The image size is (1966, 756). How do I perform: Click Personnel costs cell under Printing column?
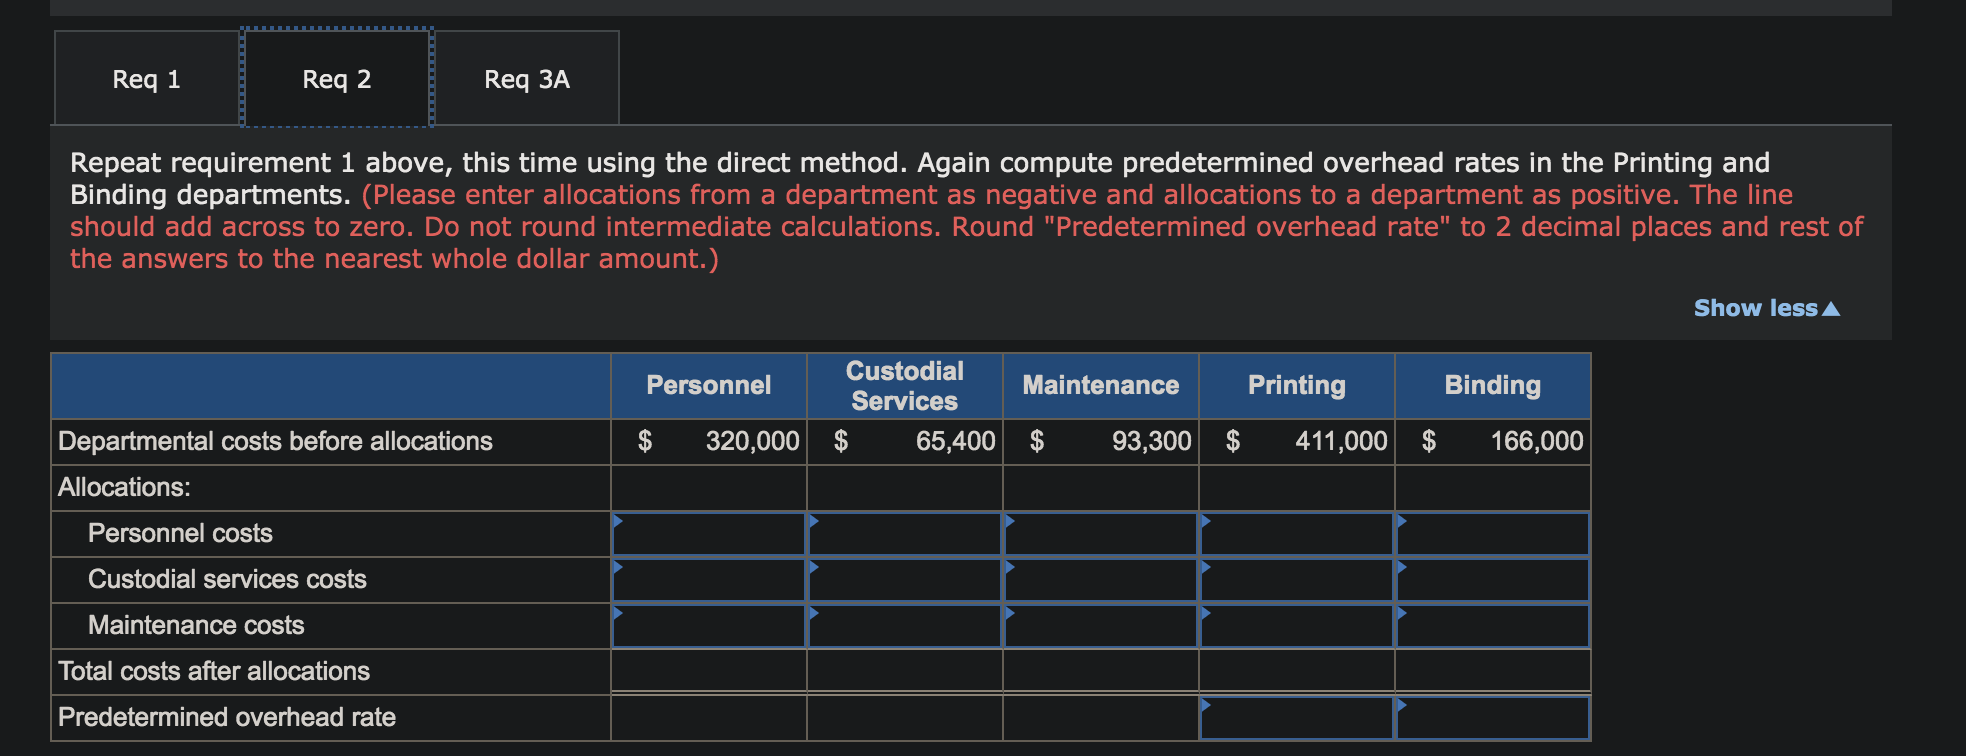(1297, 534)
